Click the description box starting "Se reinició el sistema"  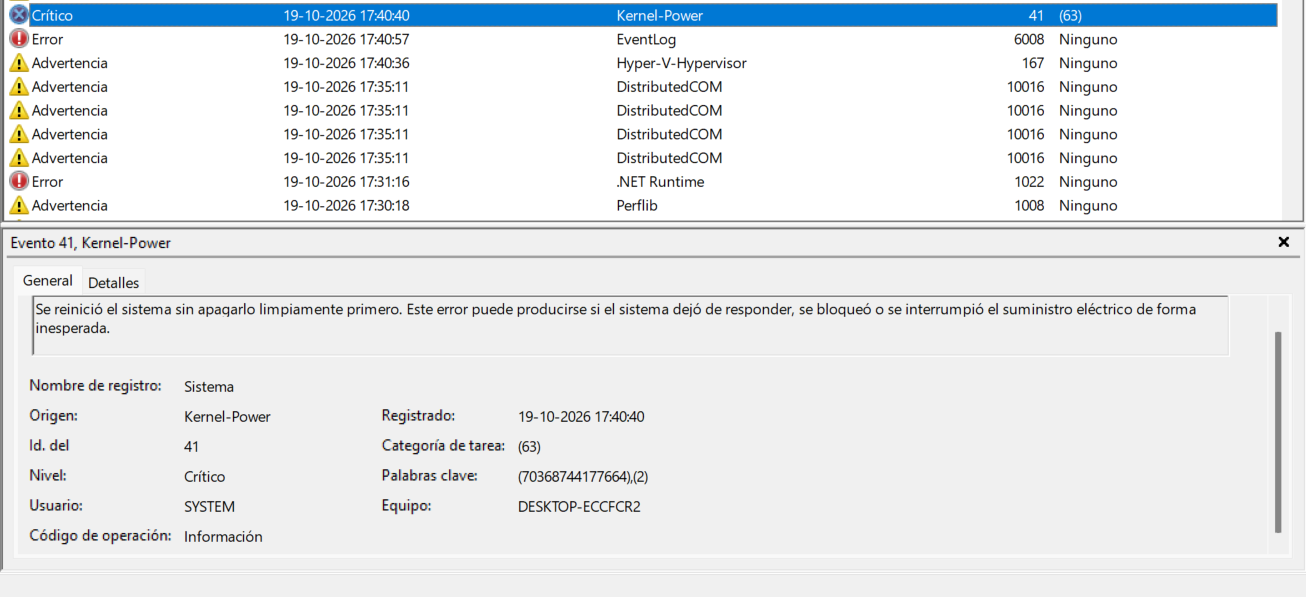631,325
